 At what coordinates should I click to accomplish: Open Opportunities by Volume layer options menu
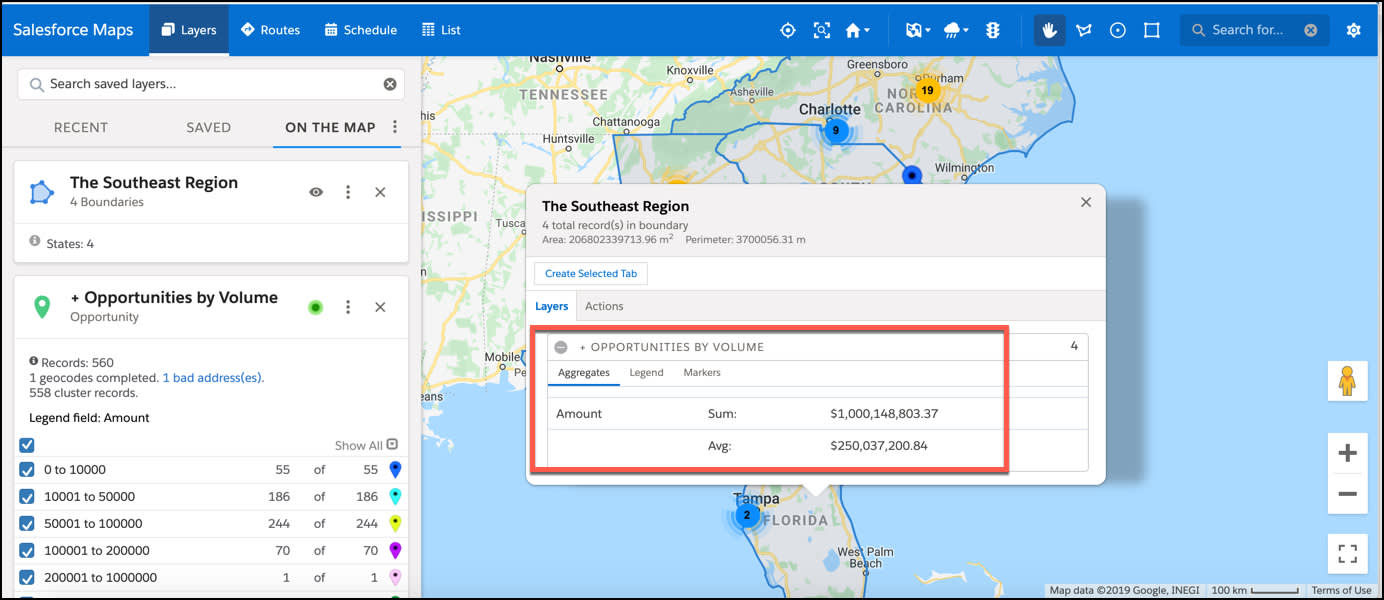pos(348,307)
